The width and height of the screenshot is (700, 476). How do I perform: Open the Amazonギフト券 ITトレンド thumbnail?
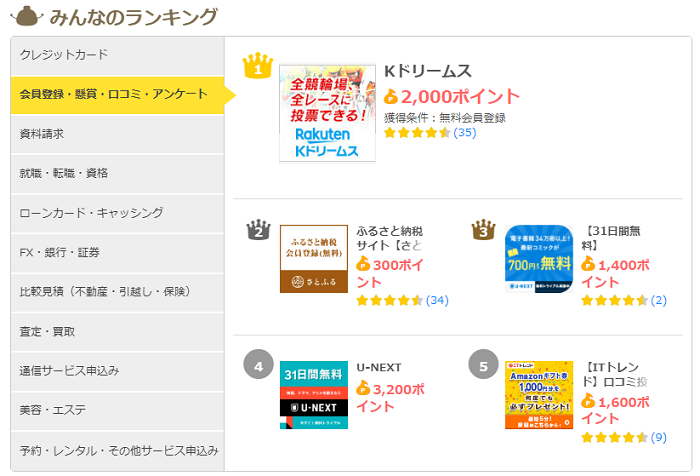click(539, 395)
